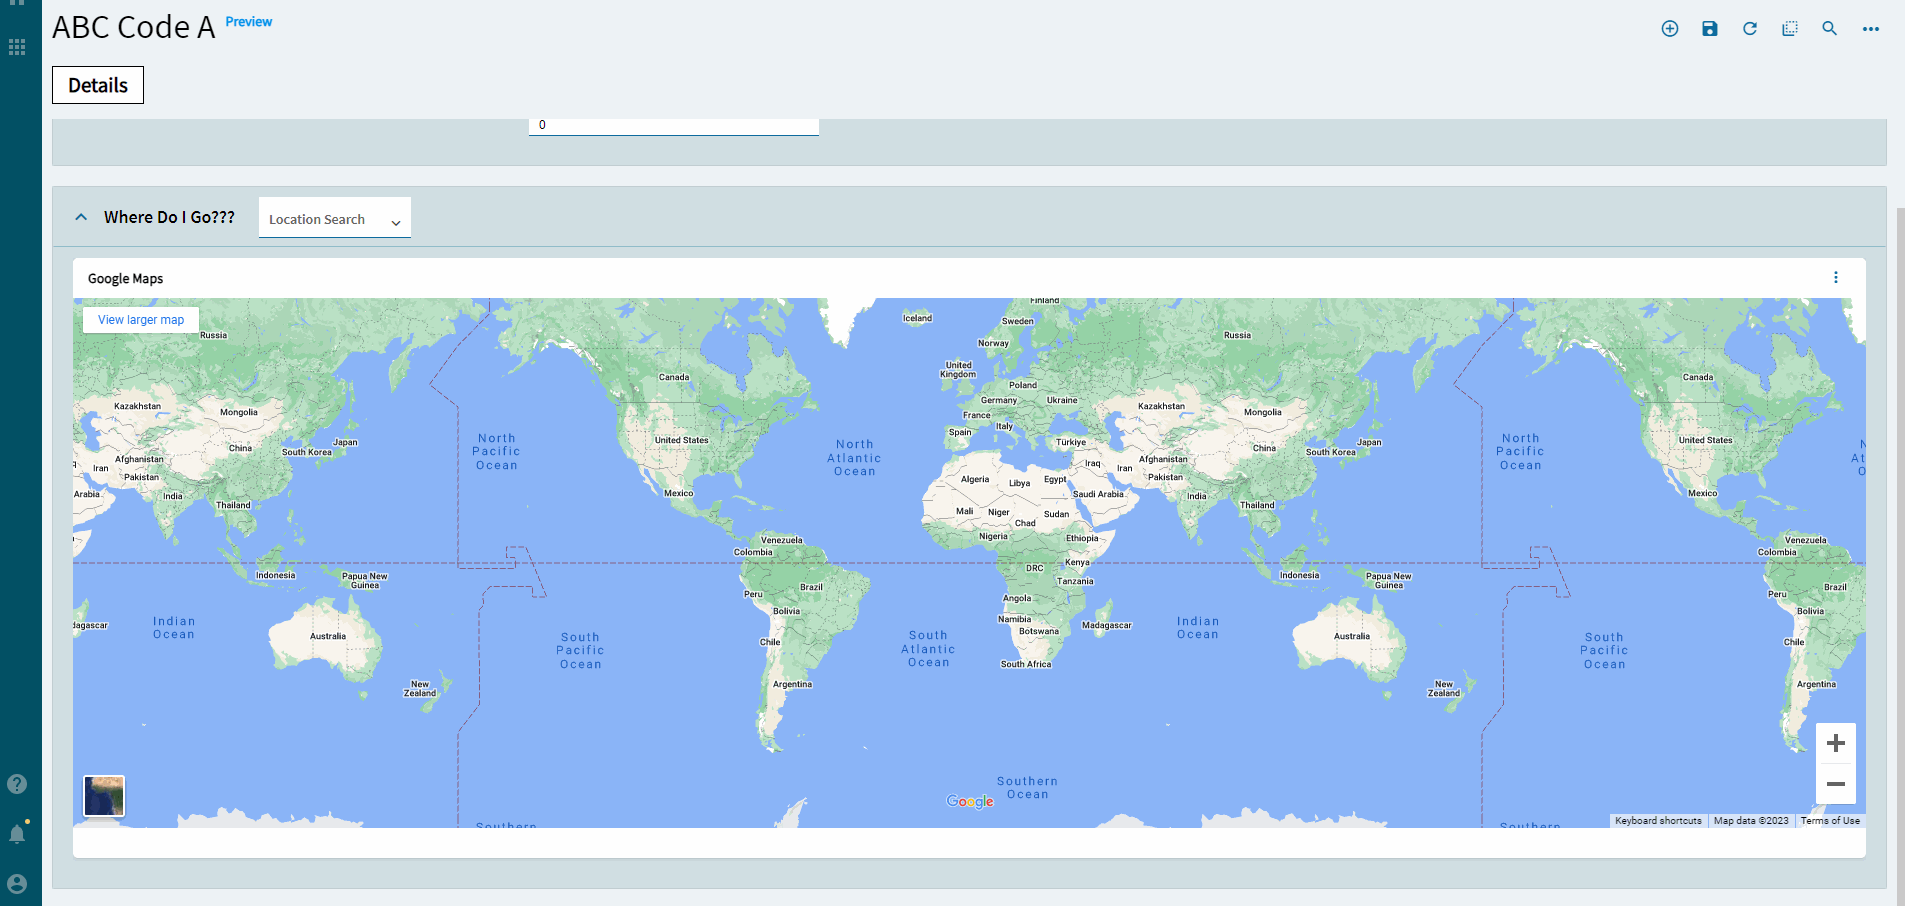Click the Brazil label in map center
The image size is (1905, 906).
811,588
